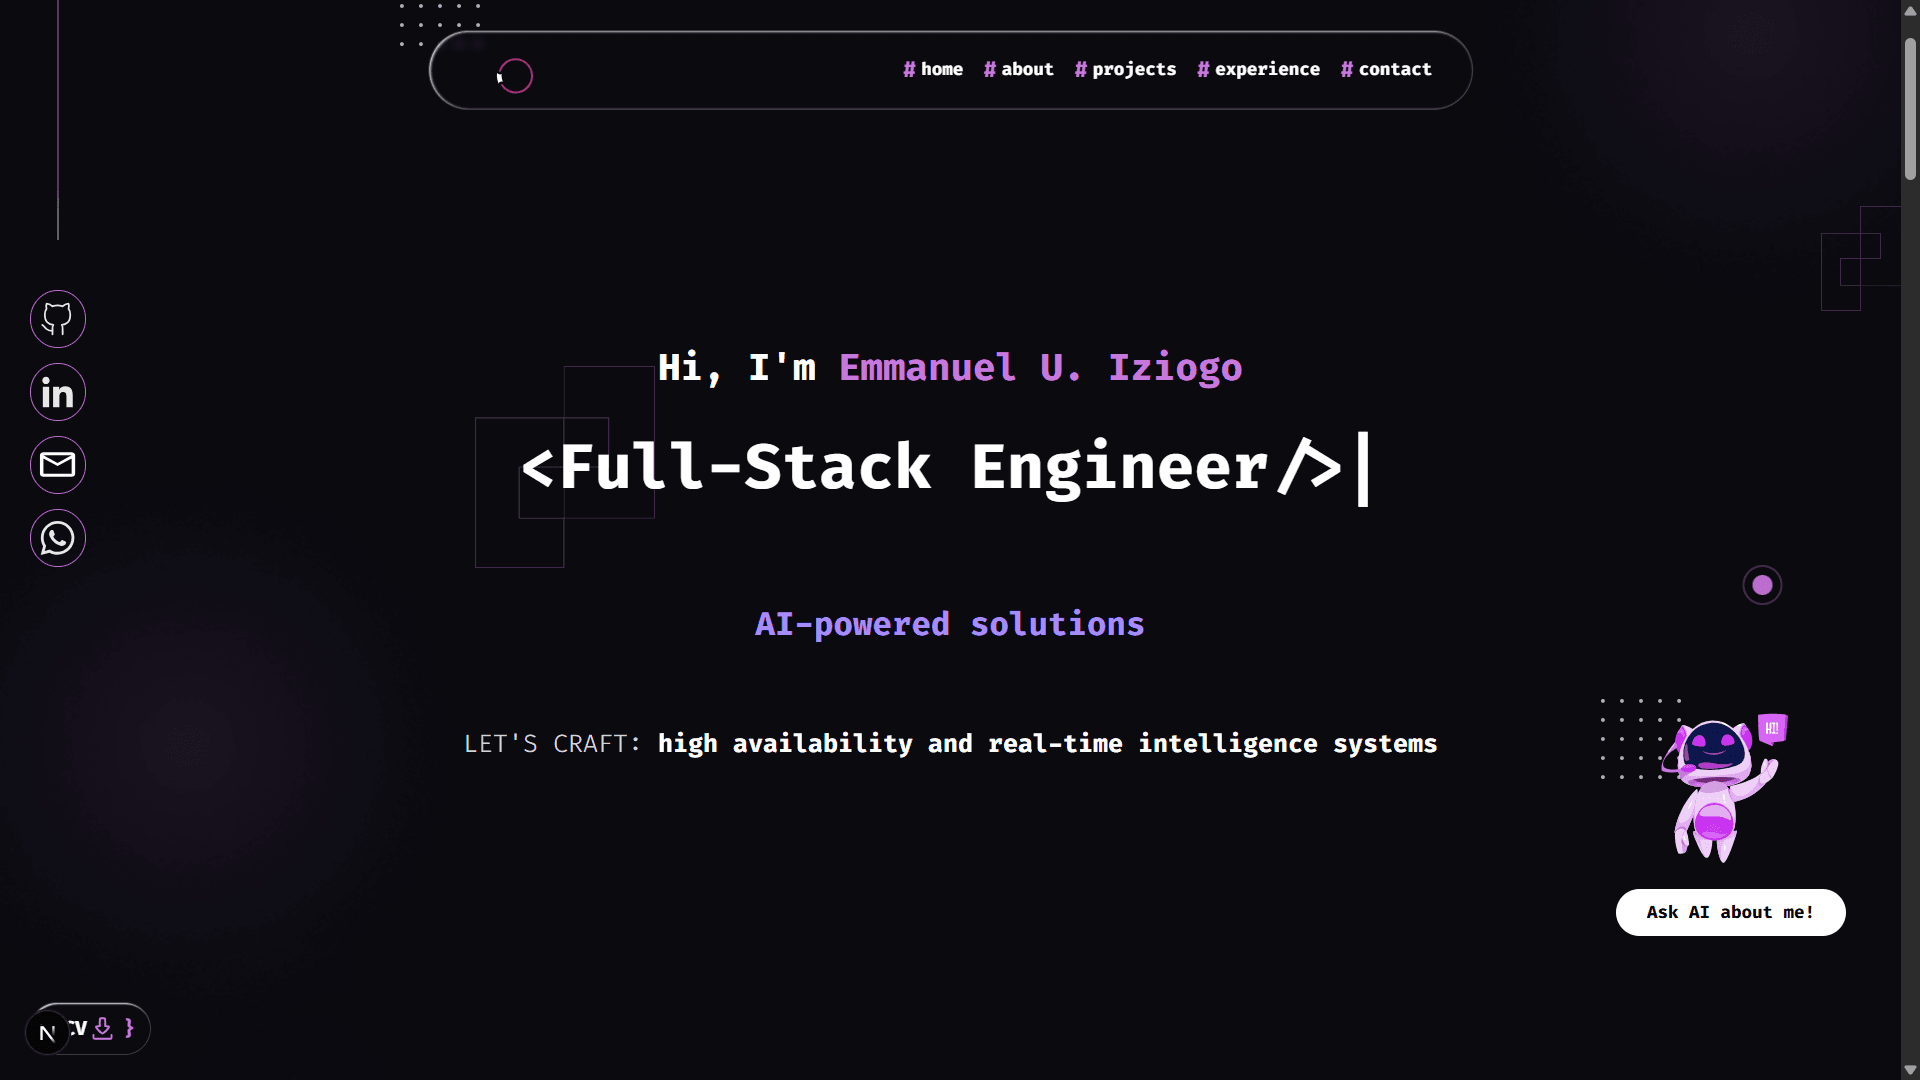
Task: Open the # contact section
Action: click(x=1386, y=69)
